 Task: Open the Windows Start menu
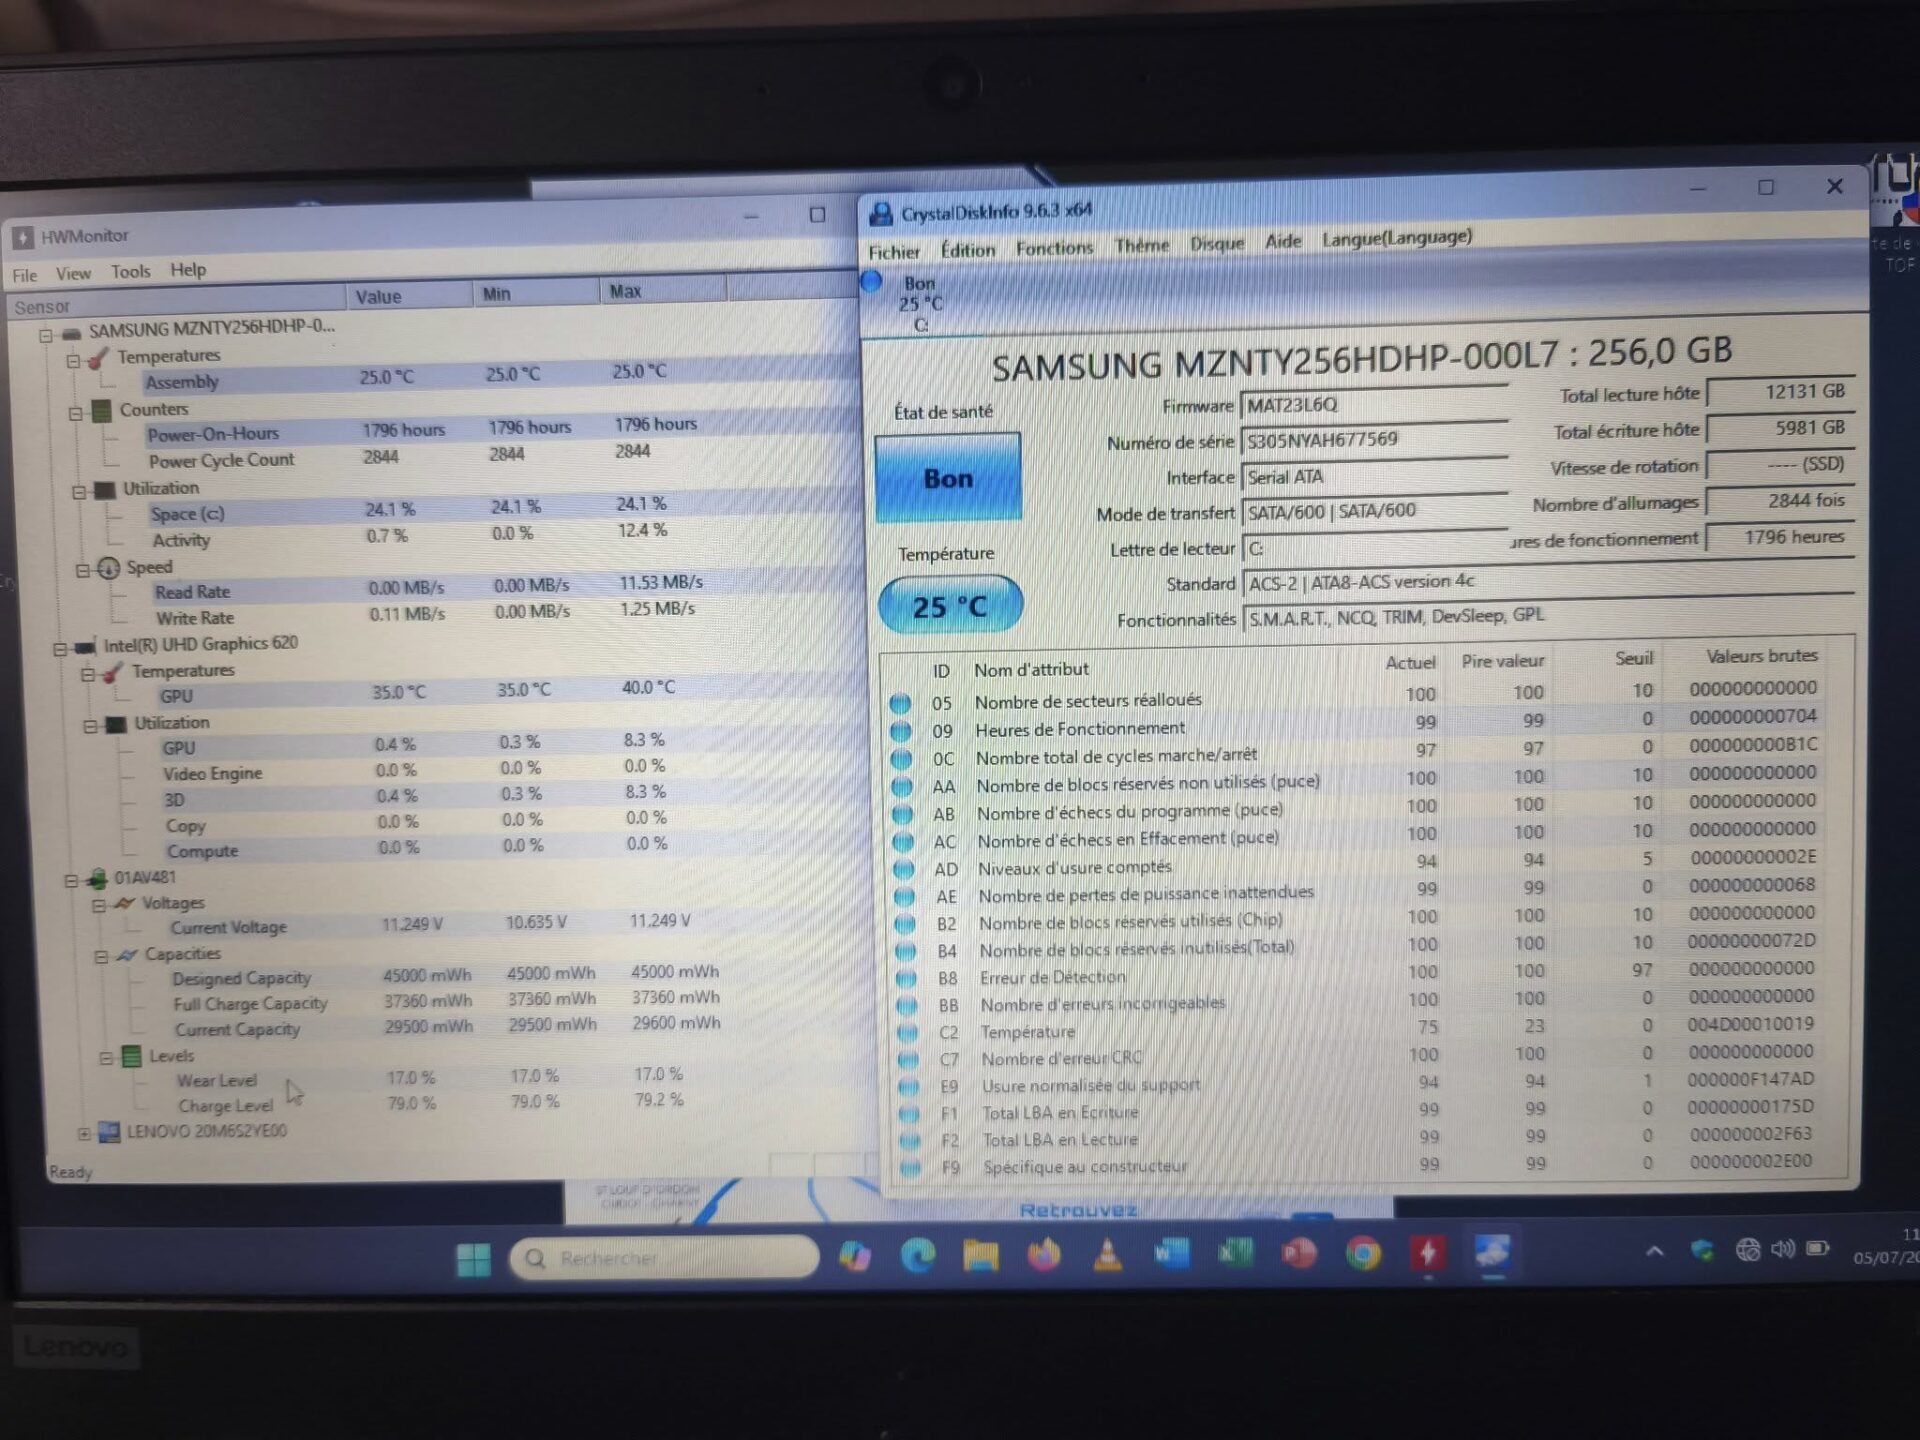click(x=473, y=1259)
